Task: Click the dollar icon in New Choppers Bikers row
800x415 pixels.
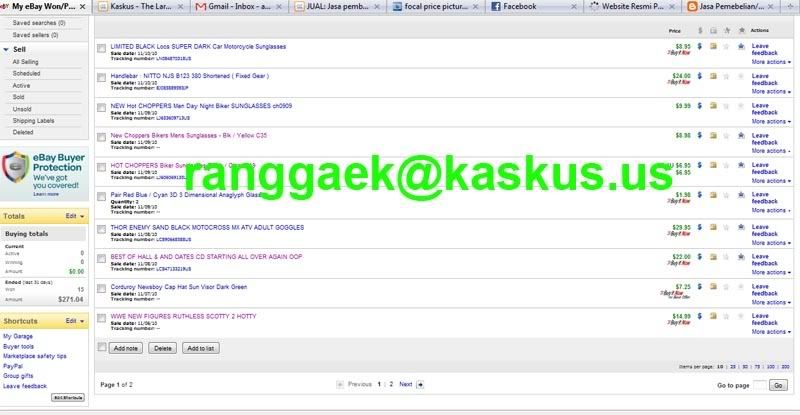Action: coord(700,135)
